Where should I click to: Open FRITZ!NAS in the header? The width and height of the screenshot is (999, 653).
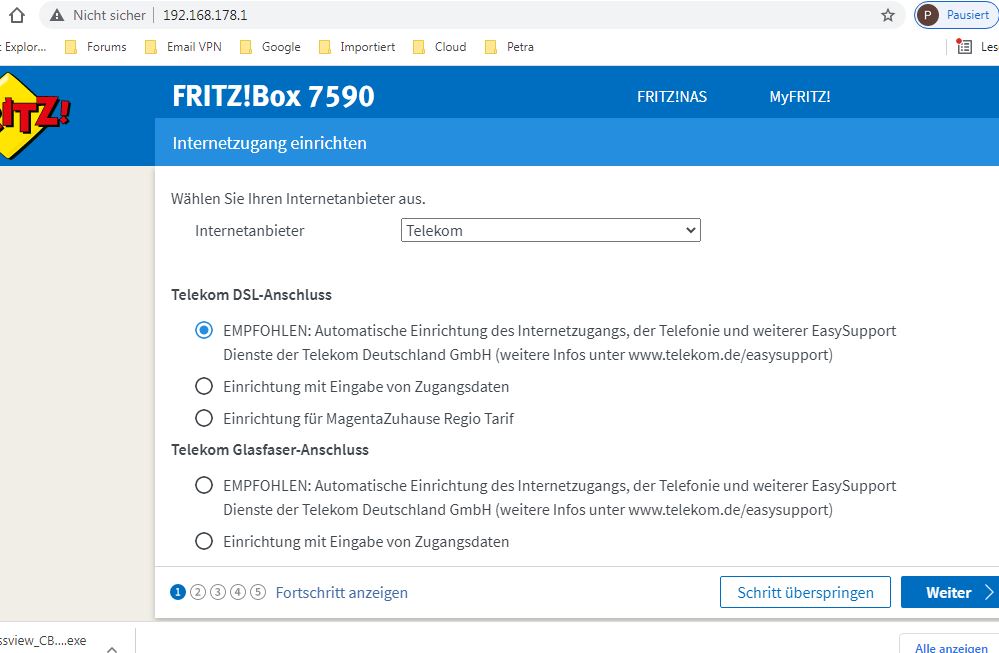pyautogui.click(x=672, y=97)
